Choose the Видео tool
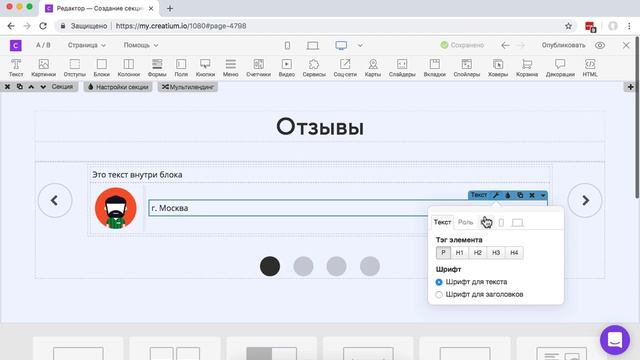The height and width of the screenshot is (360, 640). pos(287,67)
